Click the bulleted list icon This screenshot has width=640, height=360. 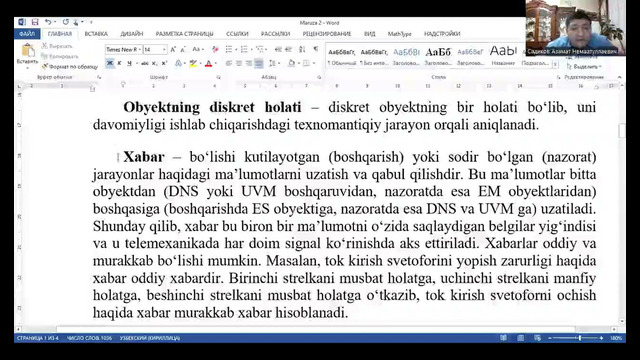pos(230,49)
